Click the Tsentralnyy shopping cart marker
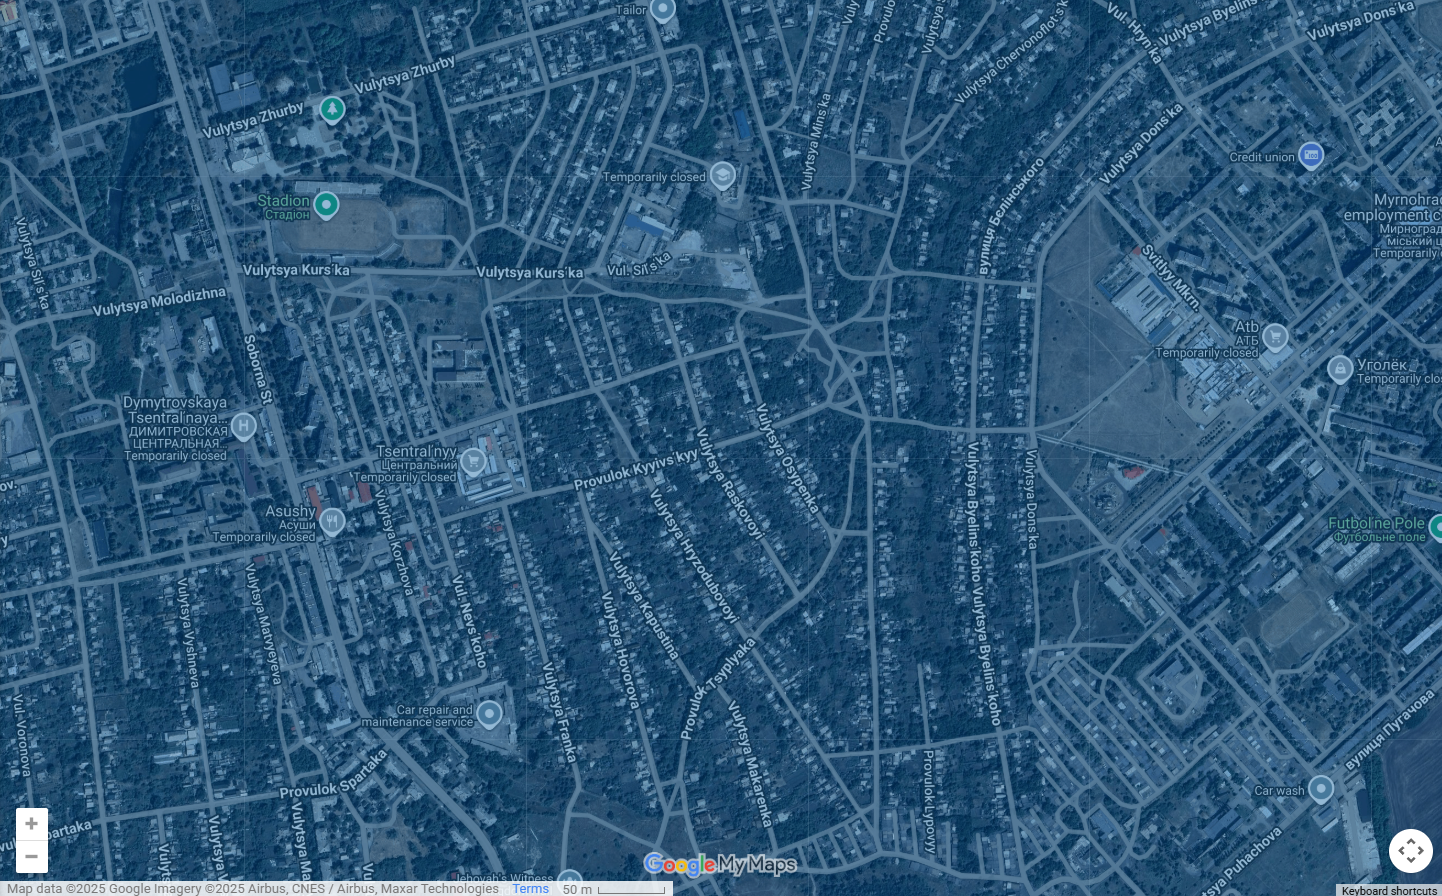This screenshot has height=896, width=1442. click(473, 461)
